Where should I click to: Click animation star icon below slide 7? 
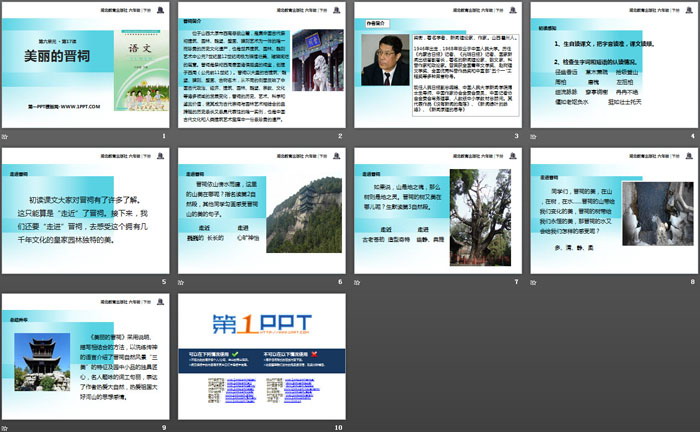point(357,282)
